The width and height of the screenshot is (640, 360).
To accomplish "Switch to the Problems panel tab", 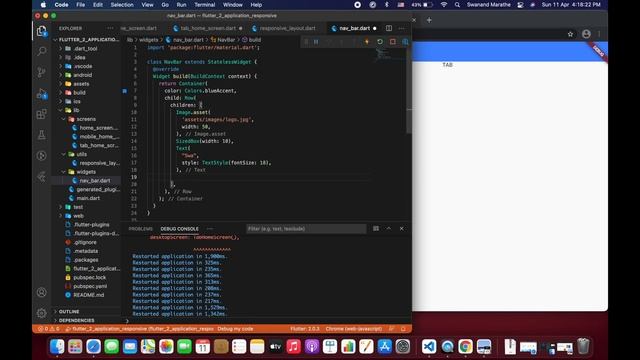I will tap(140, 229).
